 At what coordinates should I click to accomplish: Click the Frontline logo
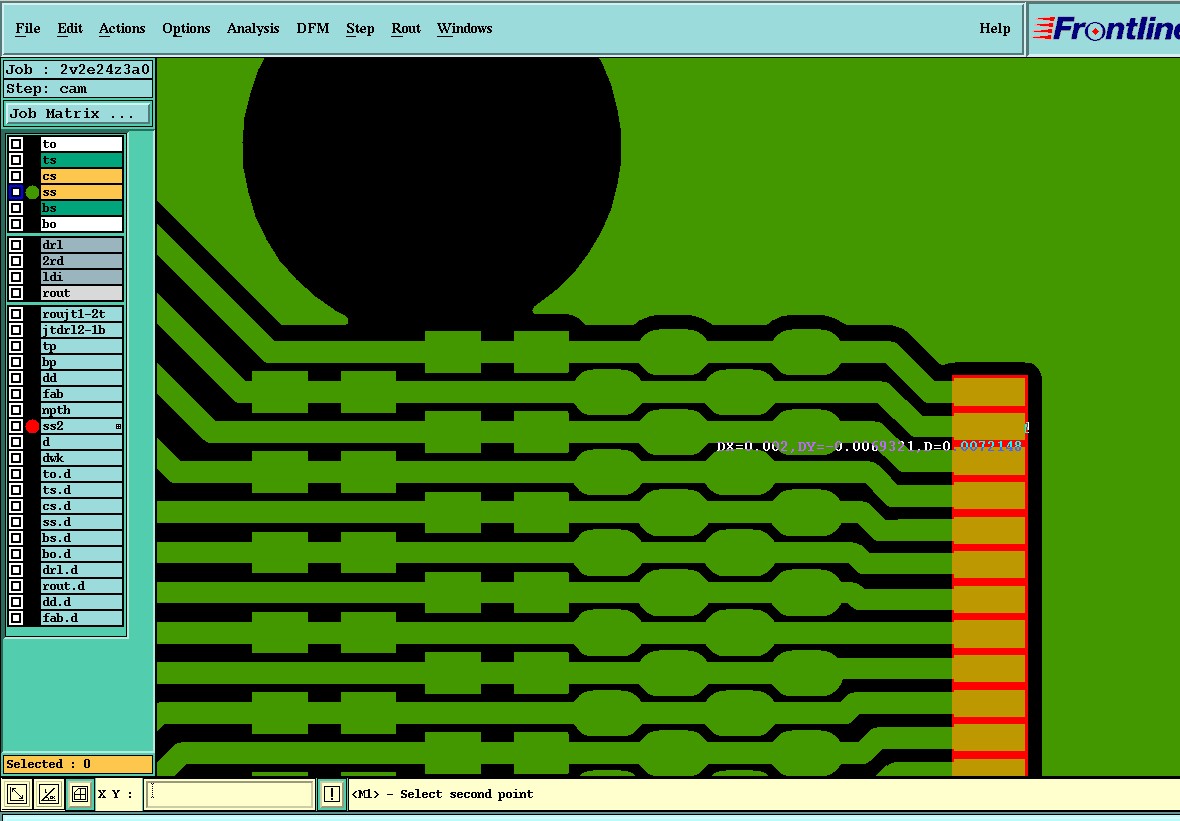point(1104,29)
